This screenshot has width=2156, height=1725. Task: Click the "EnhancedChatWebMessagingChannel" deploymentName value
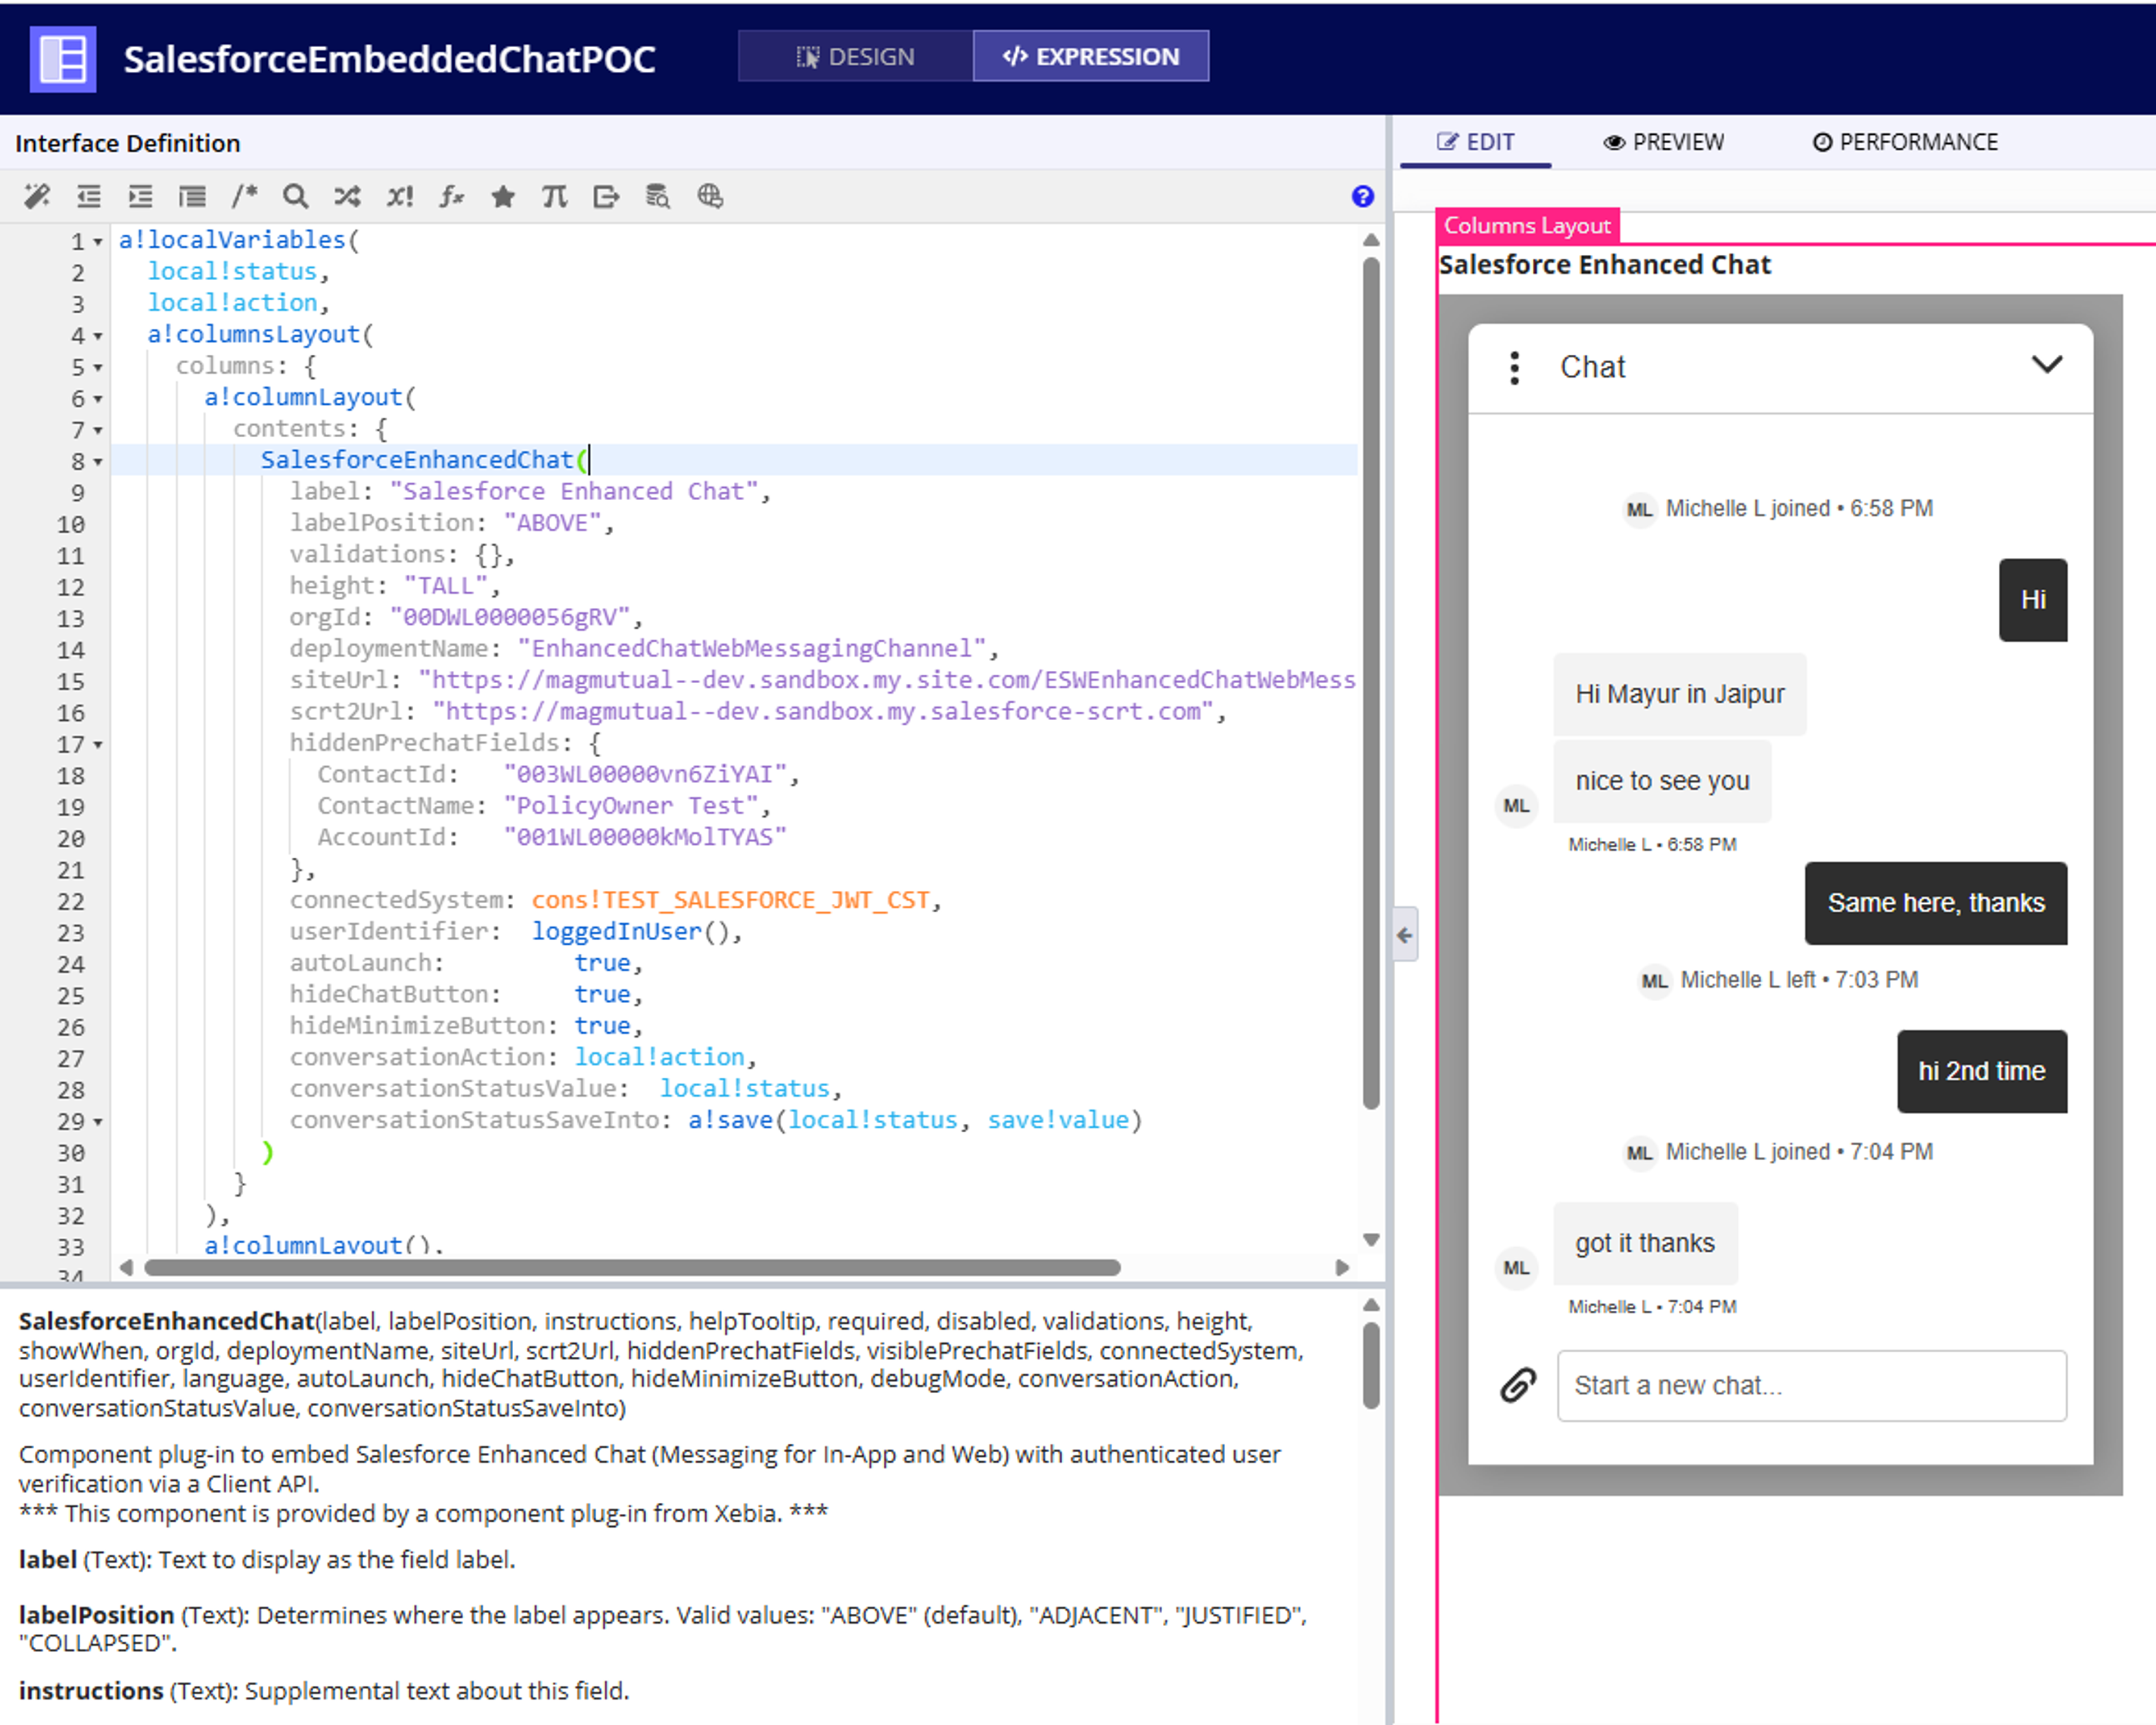[x=752, y=649]
